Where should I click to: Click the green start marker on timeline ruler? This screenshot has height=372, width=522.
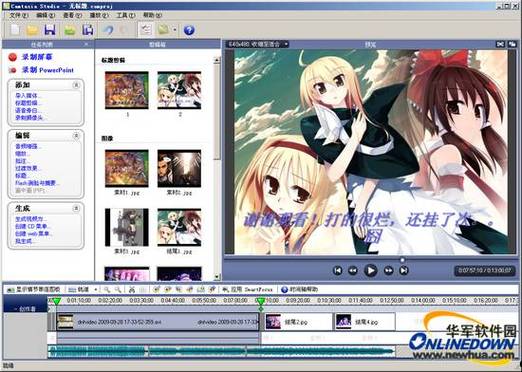point(57,301)
